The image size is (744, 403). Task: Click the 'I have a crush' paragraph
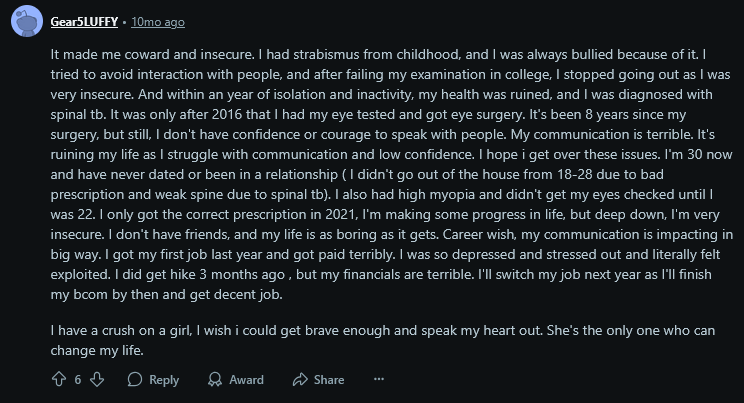pos(382,340)
